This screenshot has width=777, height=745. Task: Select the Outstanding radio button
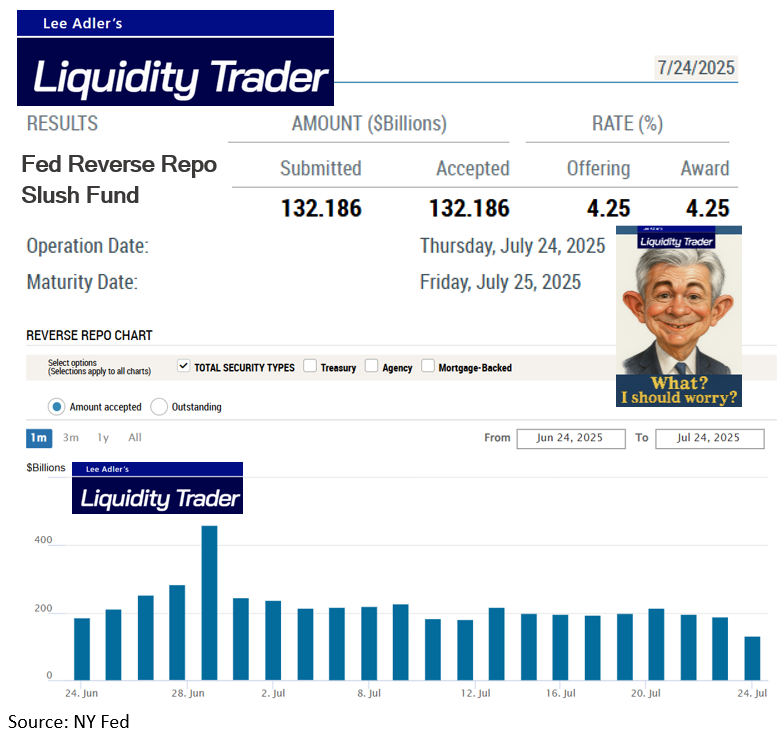point(159,407)
